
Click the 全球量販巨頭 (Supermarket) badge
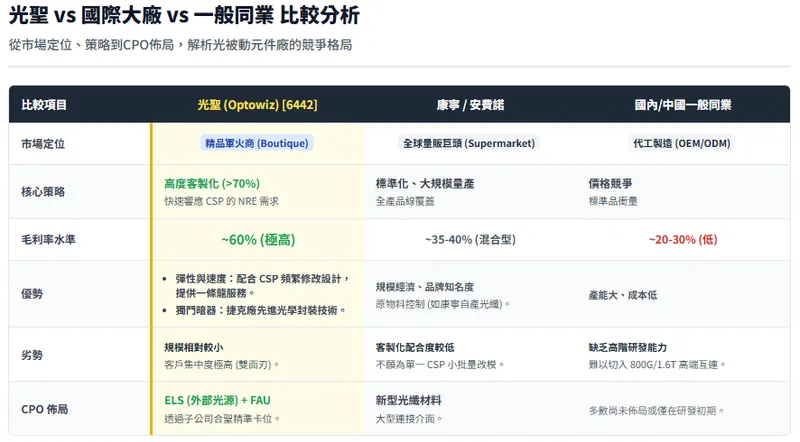coord(469,143)
